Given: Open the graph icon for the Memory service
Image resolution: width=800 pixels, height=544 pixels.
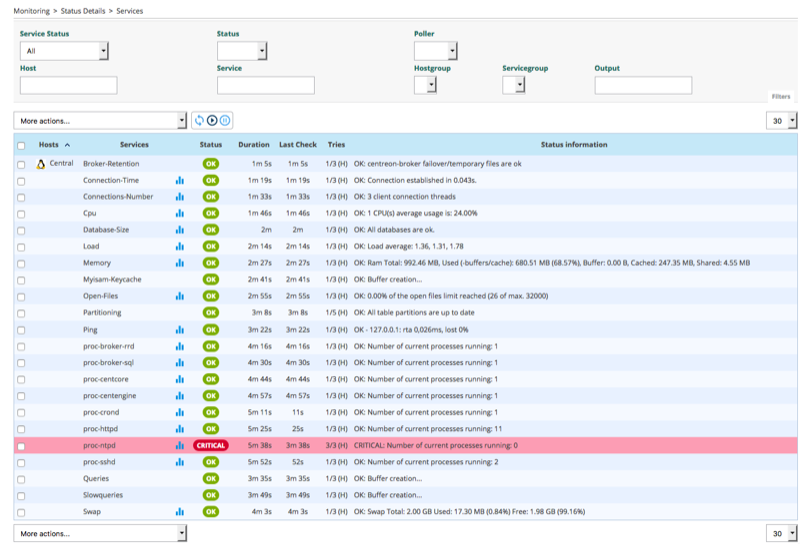Looking at the screenshot, I should tap(180, 263).
